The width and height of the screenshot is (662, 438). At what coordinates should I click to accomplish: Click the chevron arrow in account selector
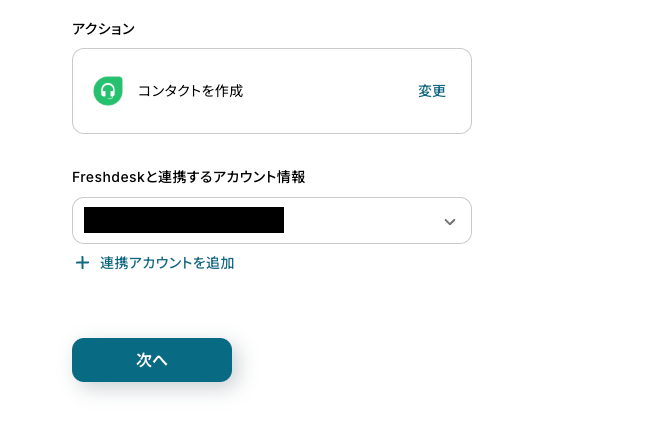coord(449,221)
